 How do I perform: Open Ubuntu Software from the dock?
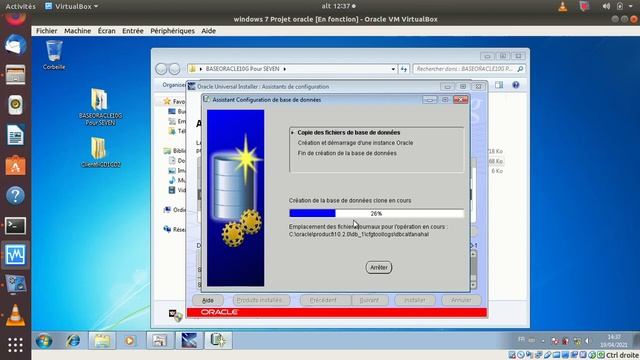coord(16,165)
